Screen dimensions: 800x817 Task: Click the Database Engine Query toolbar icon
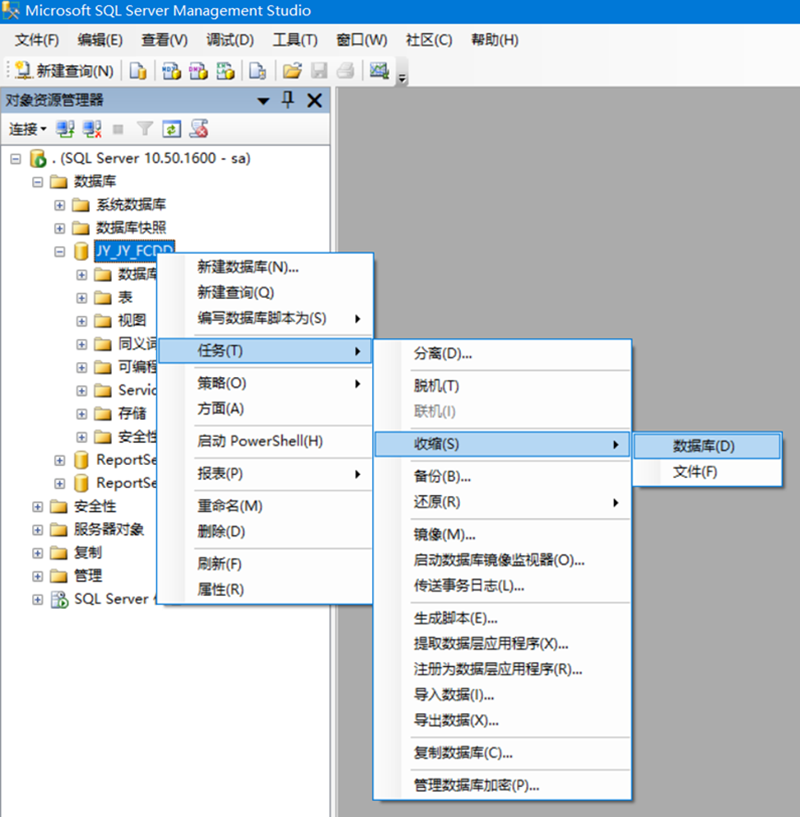click(138, 71)
